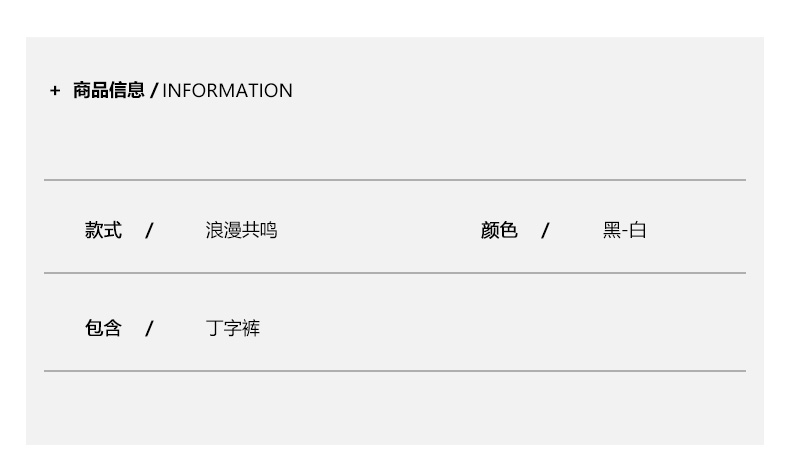Click the divider line between 款式 and 包含 rows
The width and height of the screenshot is (790, 459).
tap(395, 272)
